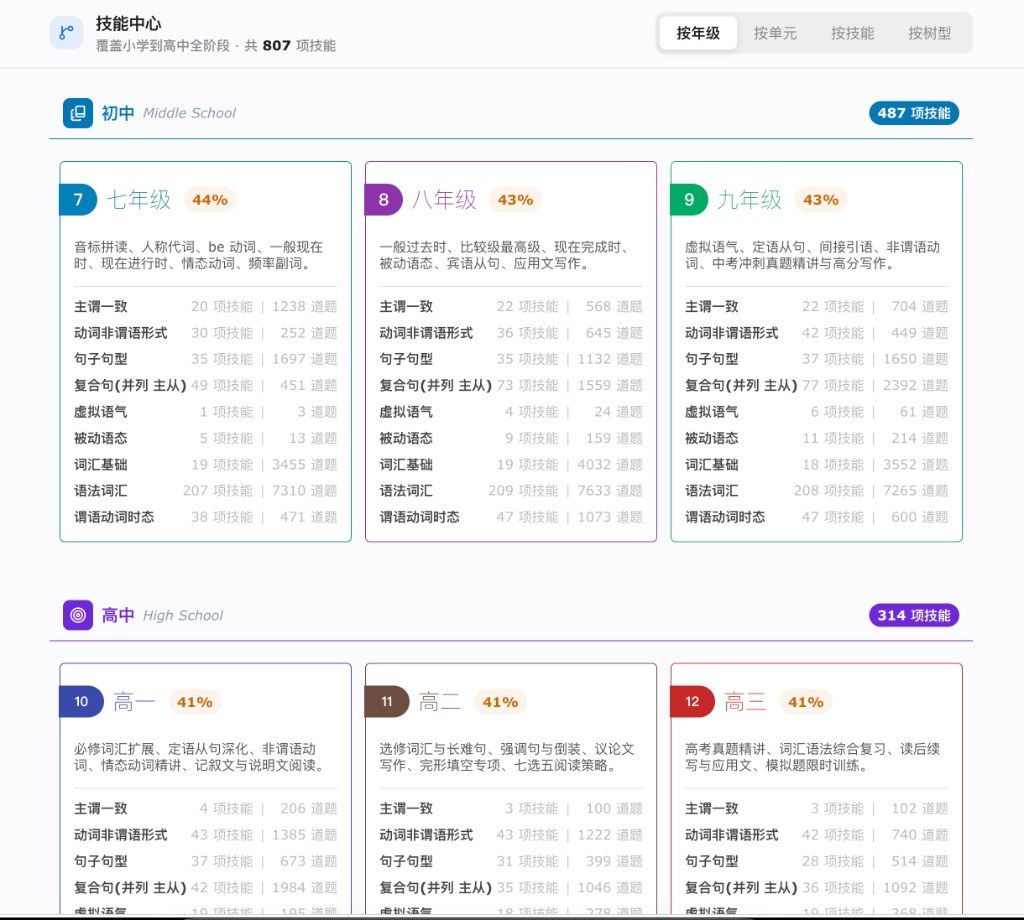
Task: Click the High School target icon
Action: pos(78,615)
